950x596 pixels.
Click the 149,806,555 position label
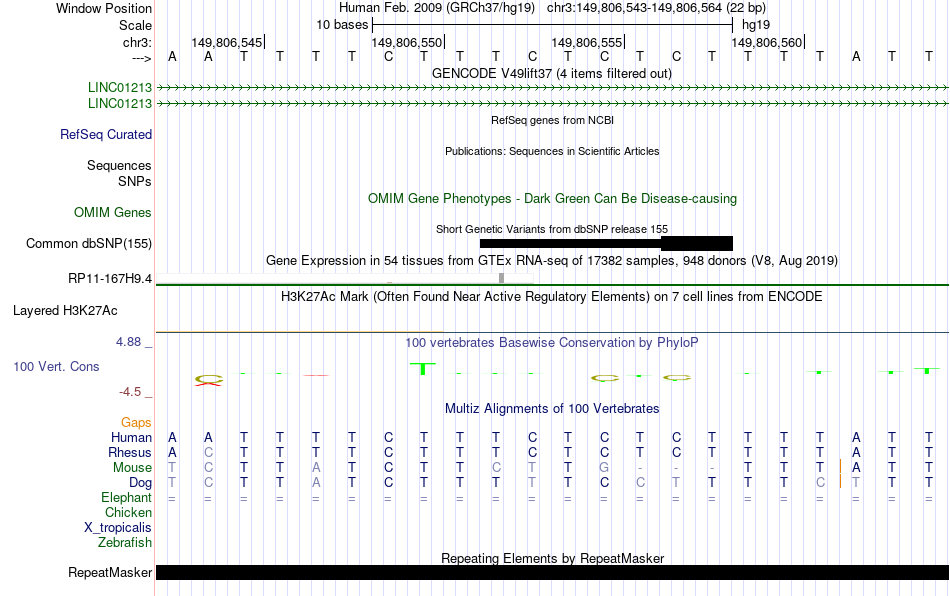tap(586, 42)
